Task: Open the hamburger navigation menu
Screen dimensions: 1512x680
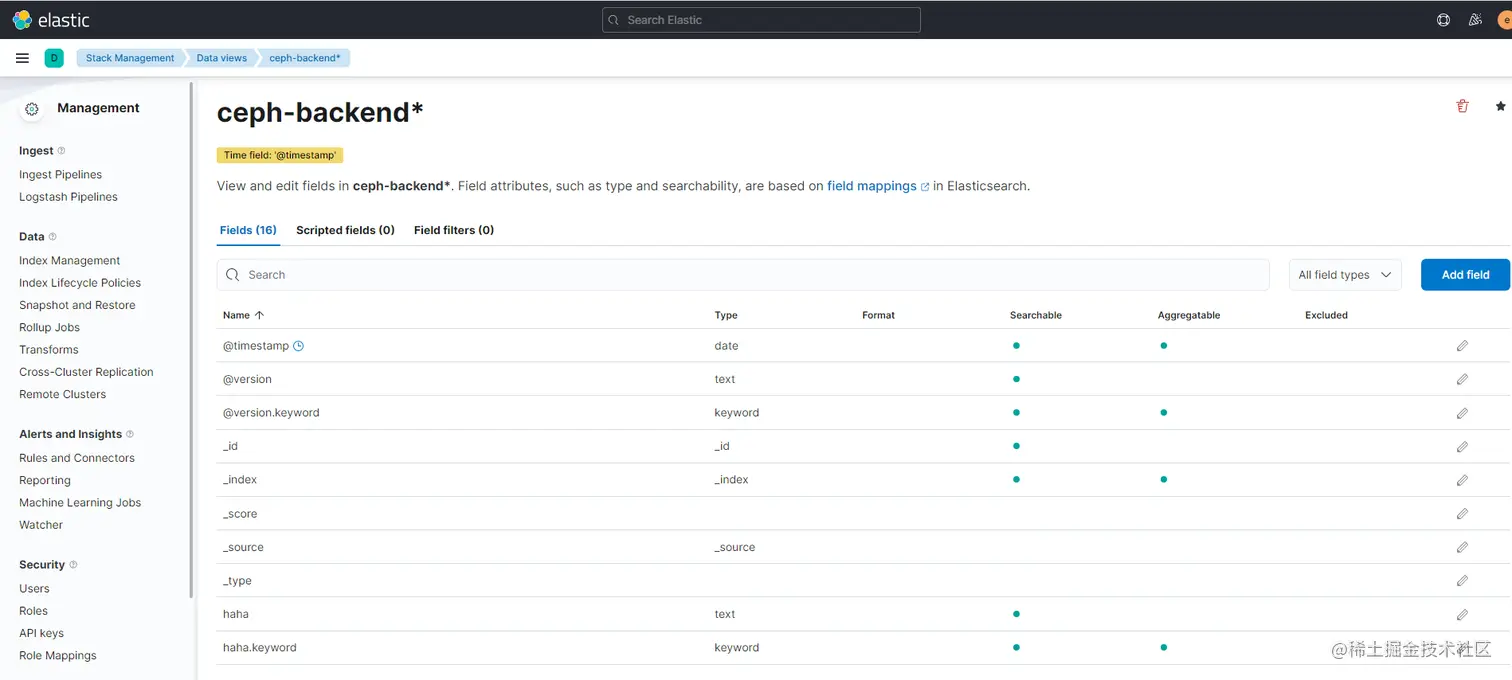Action: [22, 58]
